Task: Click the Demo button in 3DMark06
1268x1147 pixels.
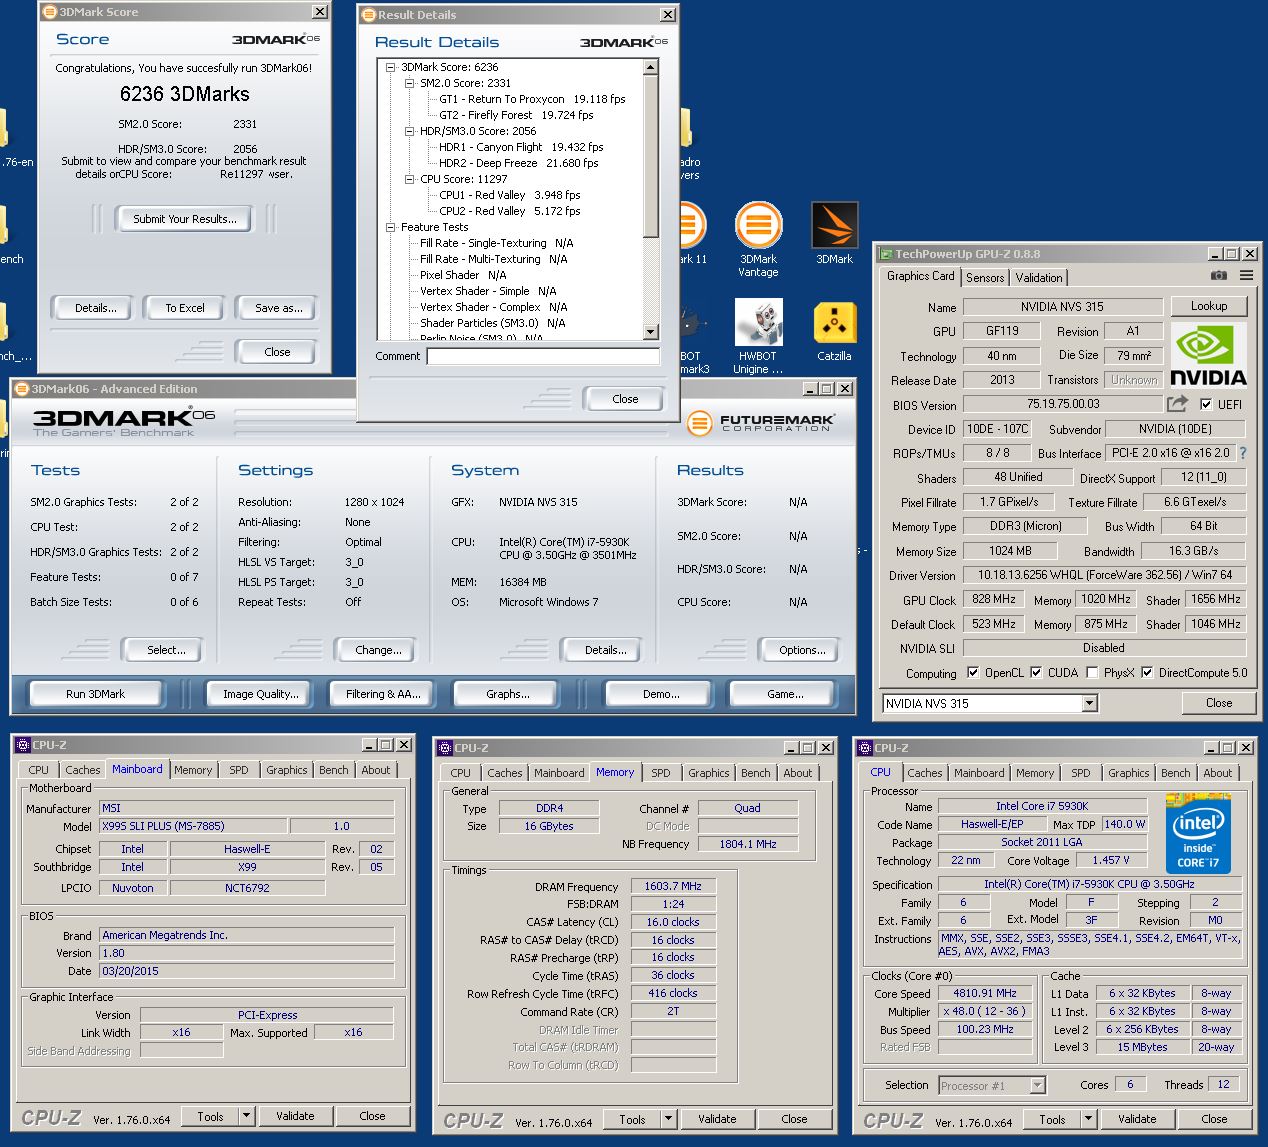Action: tap(661, 693)
